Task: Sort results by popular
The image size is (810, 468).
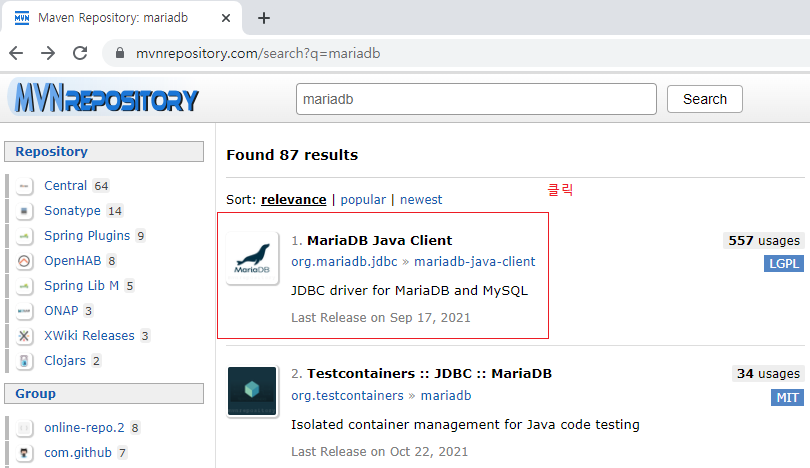Action: tap(363, 199)
